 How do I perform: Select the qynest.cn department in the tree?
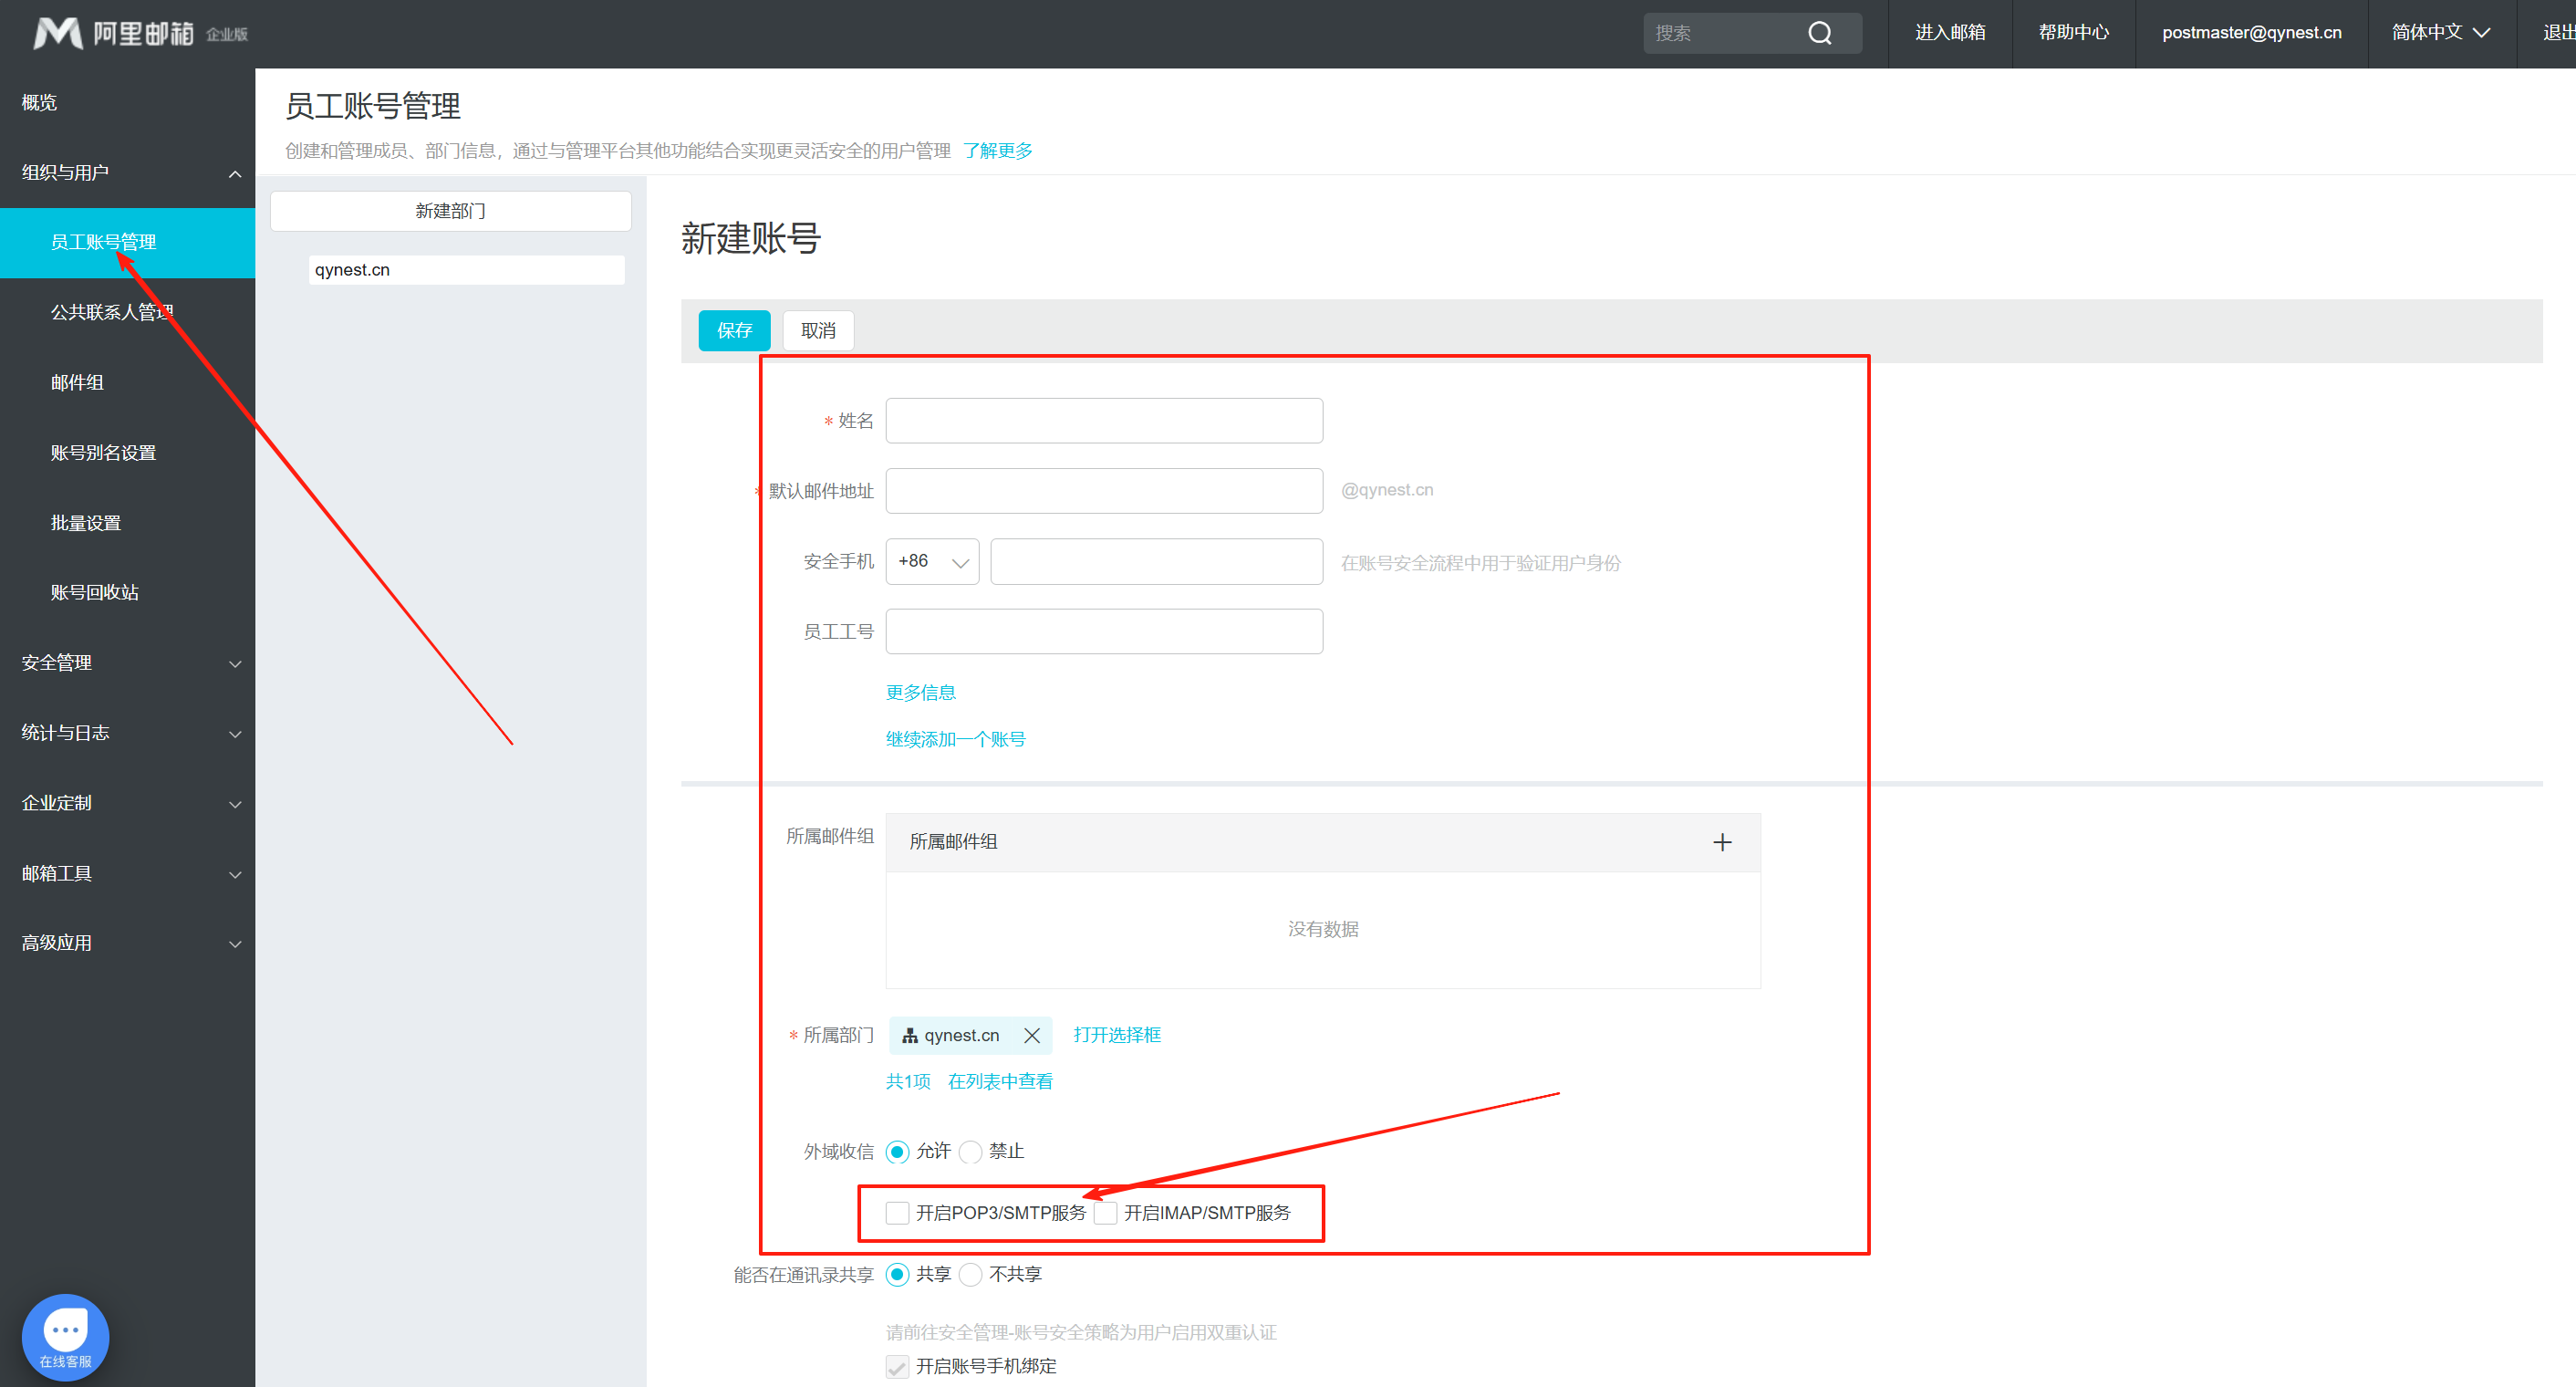[466, 270]
